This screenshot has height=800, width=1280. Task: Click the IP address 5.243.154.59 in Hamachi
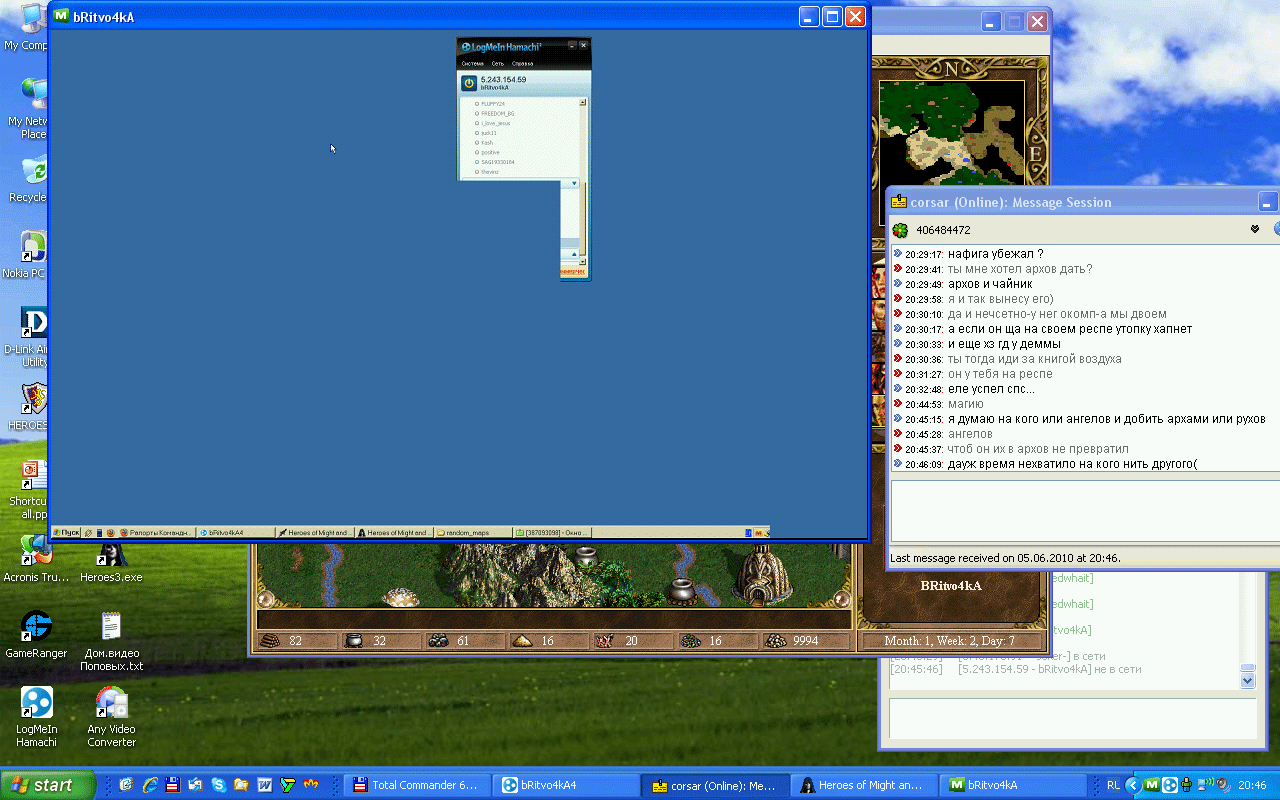click(x=503, y=79)
